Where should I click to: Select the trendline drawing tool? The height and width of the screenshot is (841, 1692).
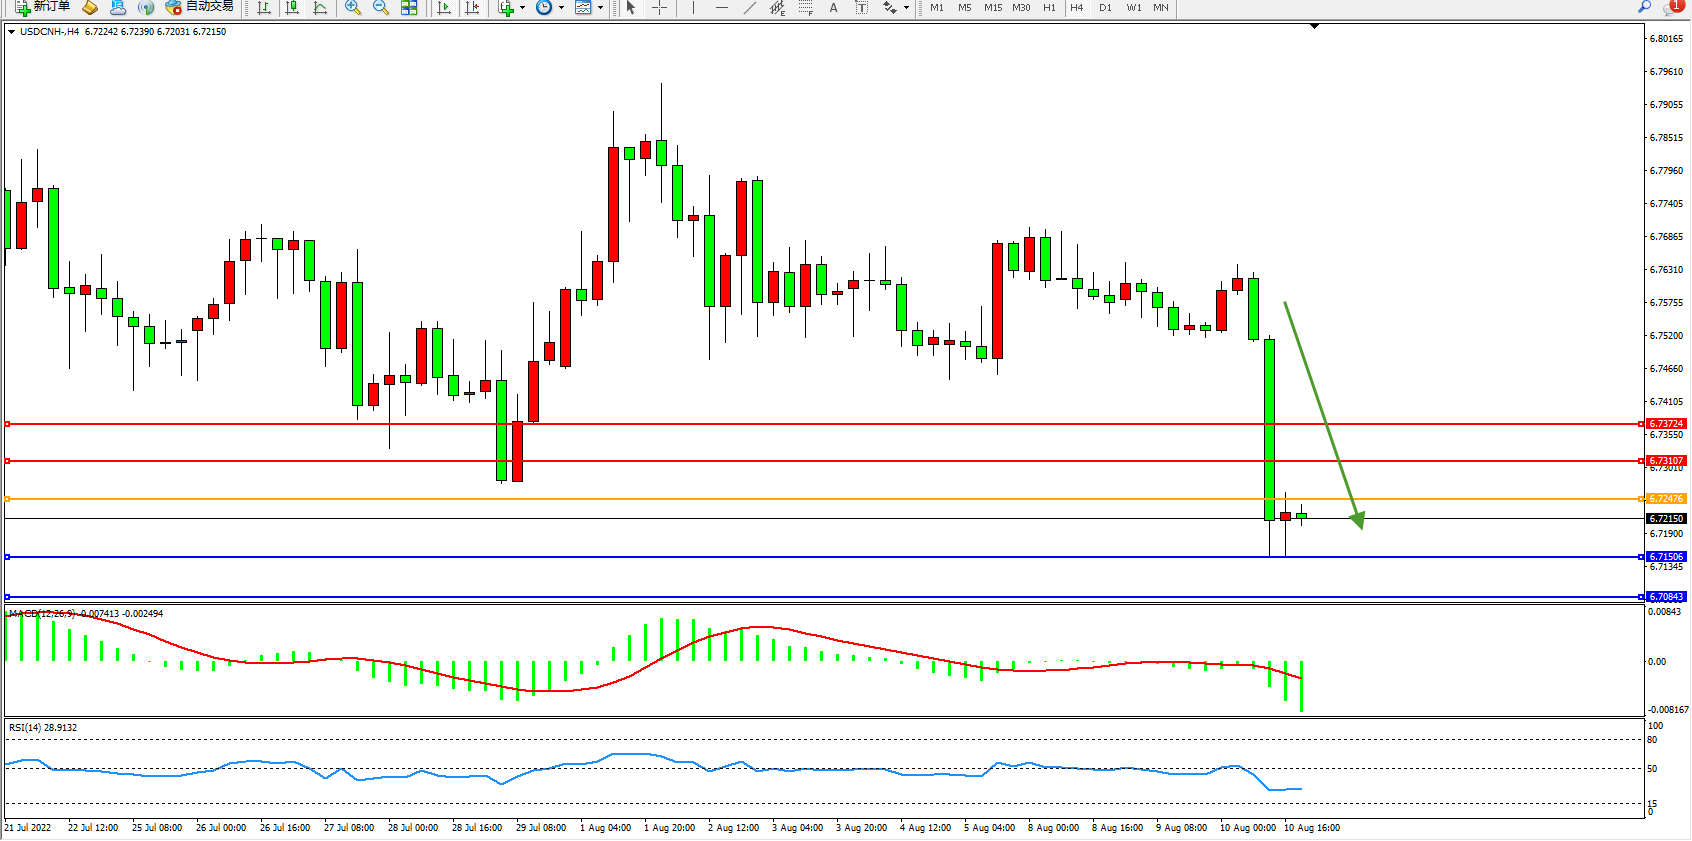click(x=749, y=7)
